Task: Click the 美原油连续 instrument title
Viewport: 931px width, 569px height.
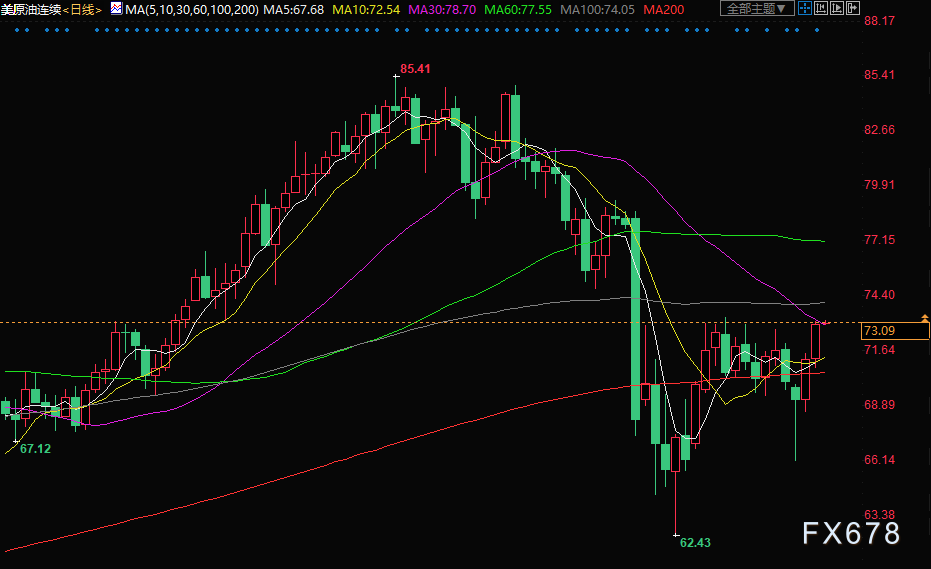Action: pyautogui.click(x=31, y=10)
